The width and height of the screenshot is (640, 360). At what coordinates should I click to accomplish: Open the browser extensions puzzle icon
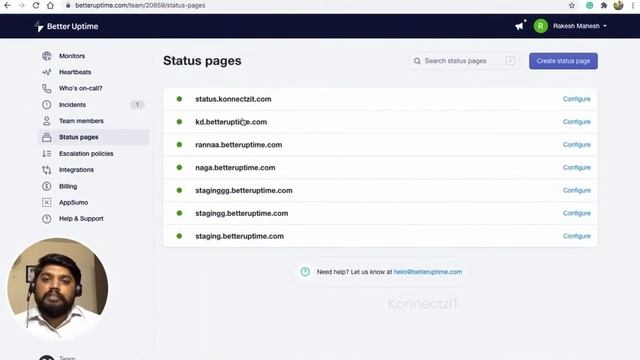click(x=604, y=5)
